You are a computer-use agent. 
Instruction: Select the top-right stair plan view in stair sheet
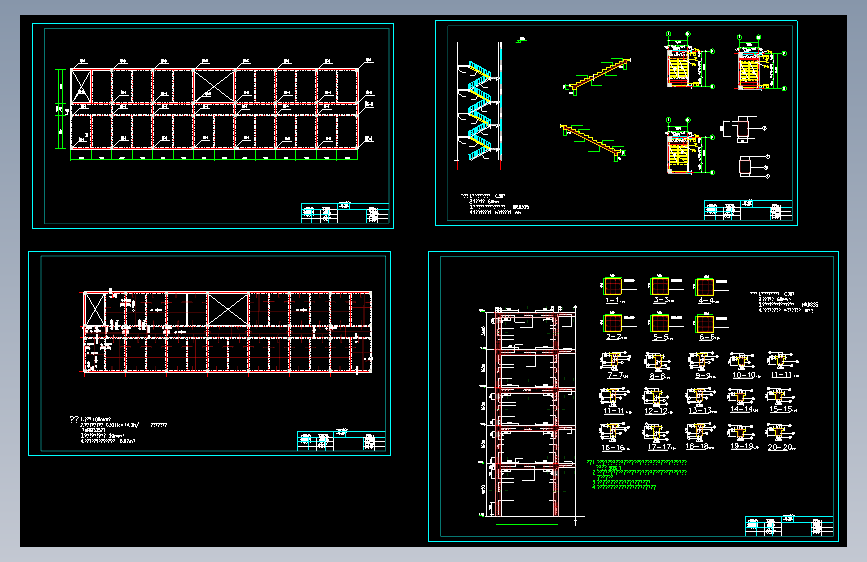[x=761, y=63]
